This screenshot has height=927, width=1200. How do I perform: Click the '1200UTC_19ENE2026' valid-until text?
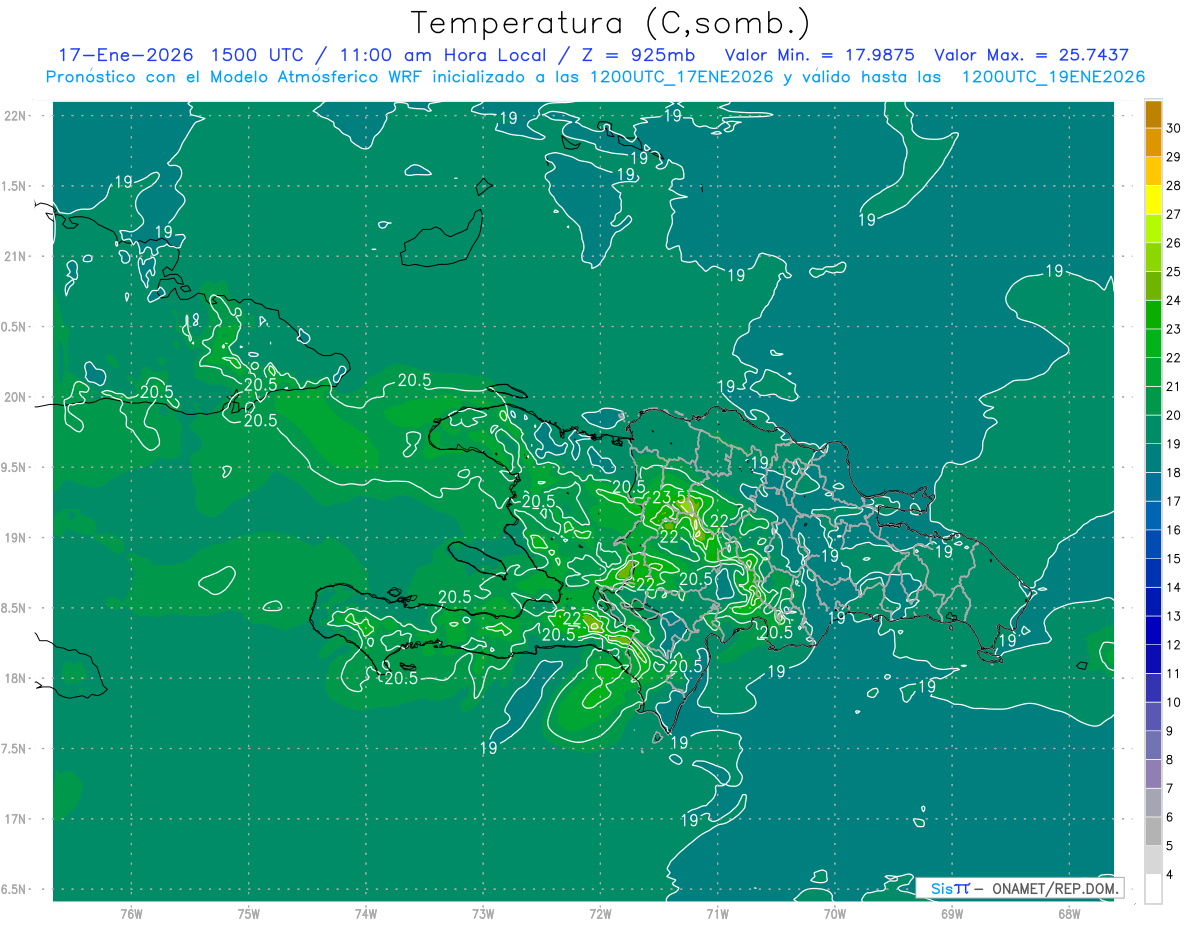click(x=1053, y=77)
